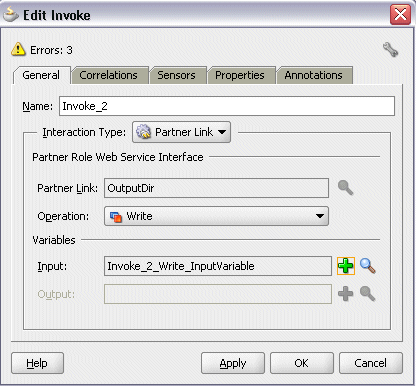Click the Partner Link field OutputDir
This screenshot has width=416, height=386.
(x=216, y=188)
